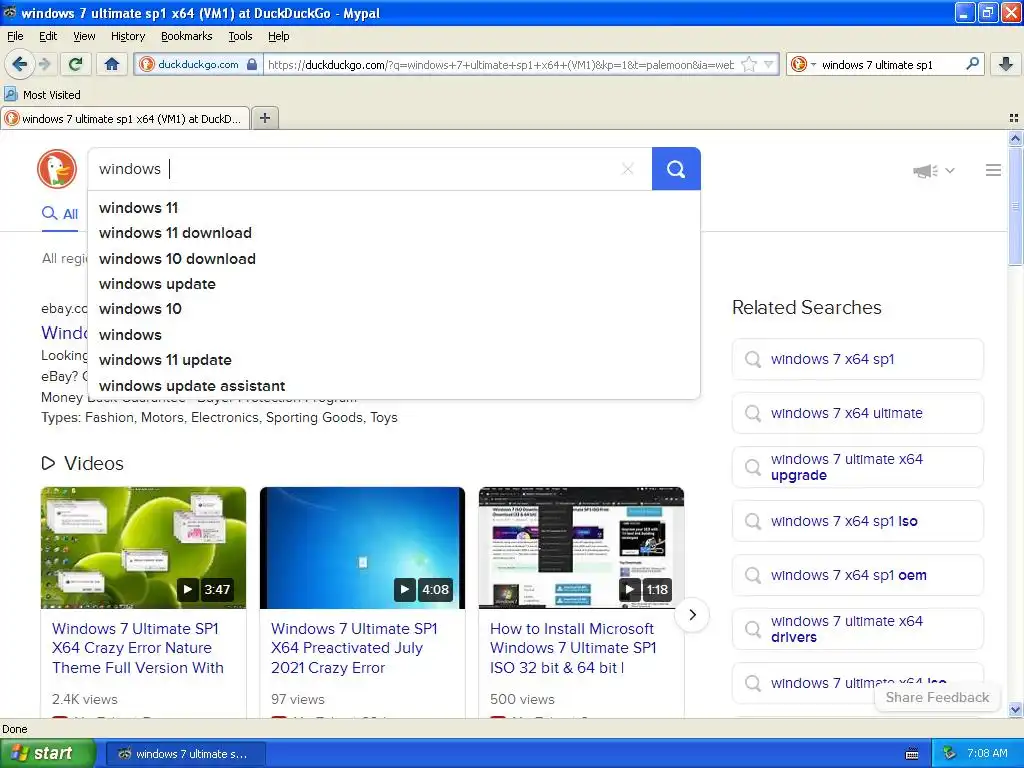Screen dimensions: 1024x768
Task: Open the hamburger side menu
Action: click(993, 170)
